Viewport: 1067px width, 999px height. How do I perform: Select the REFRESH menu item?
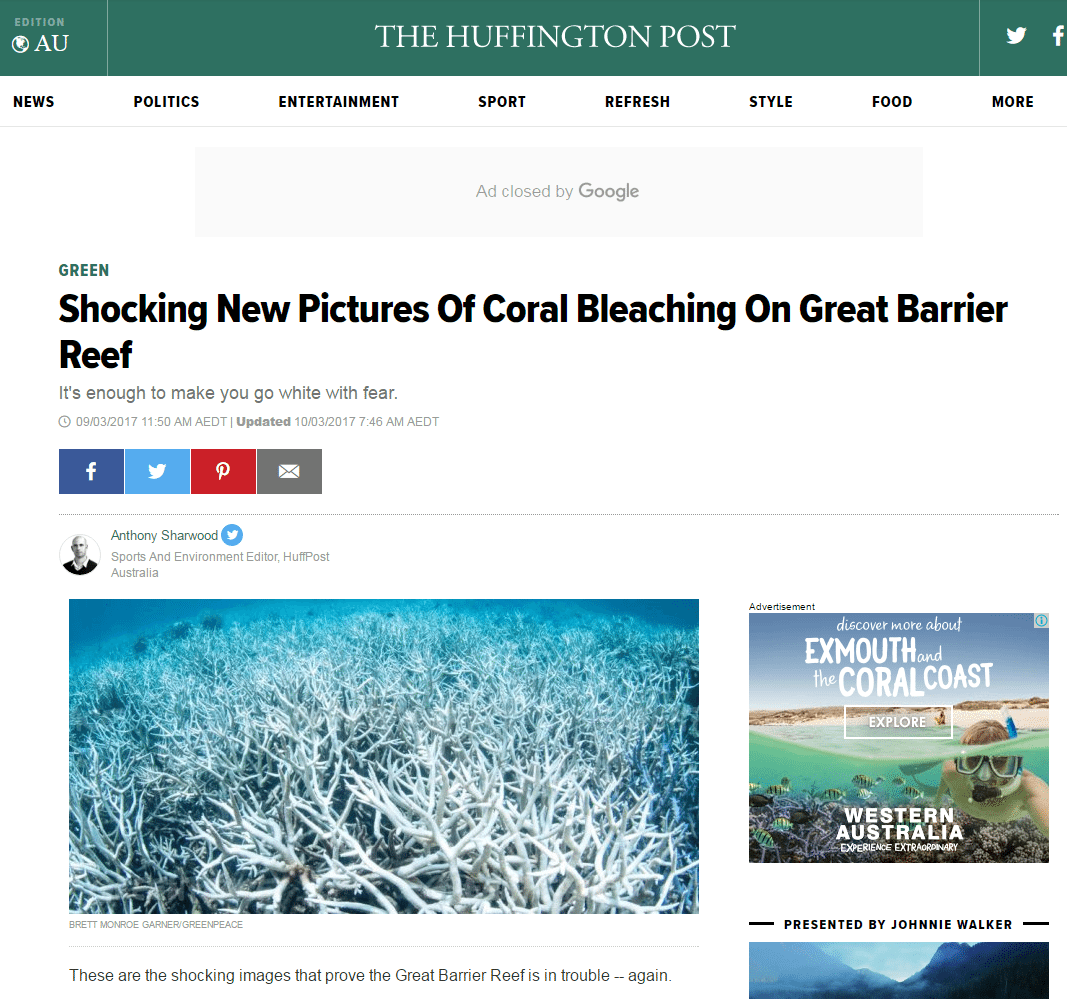tap(637, 101)
